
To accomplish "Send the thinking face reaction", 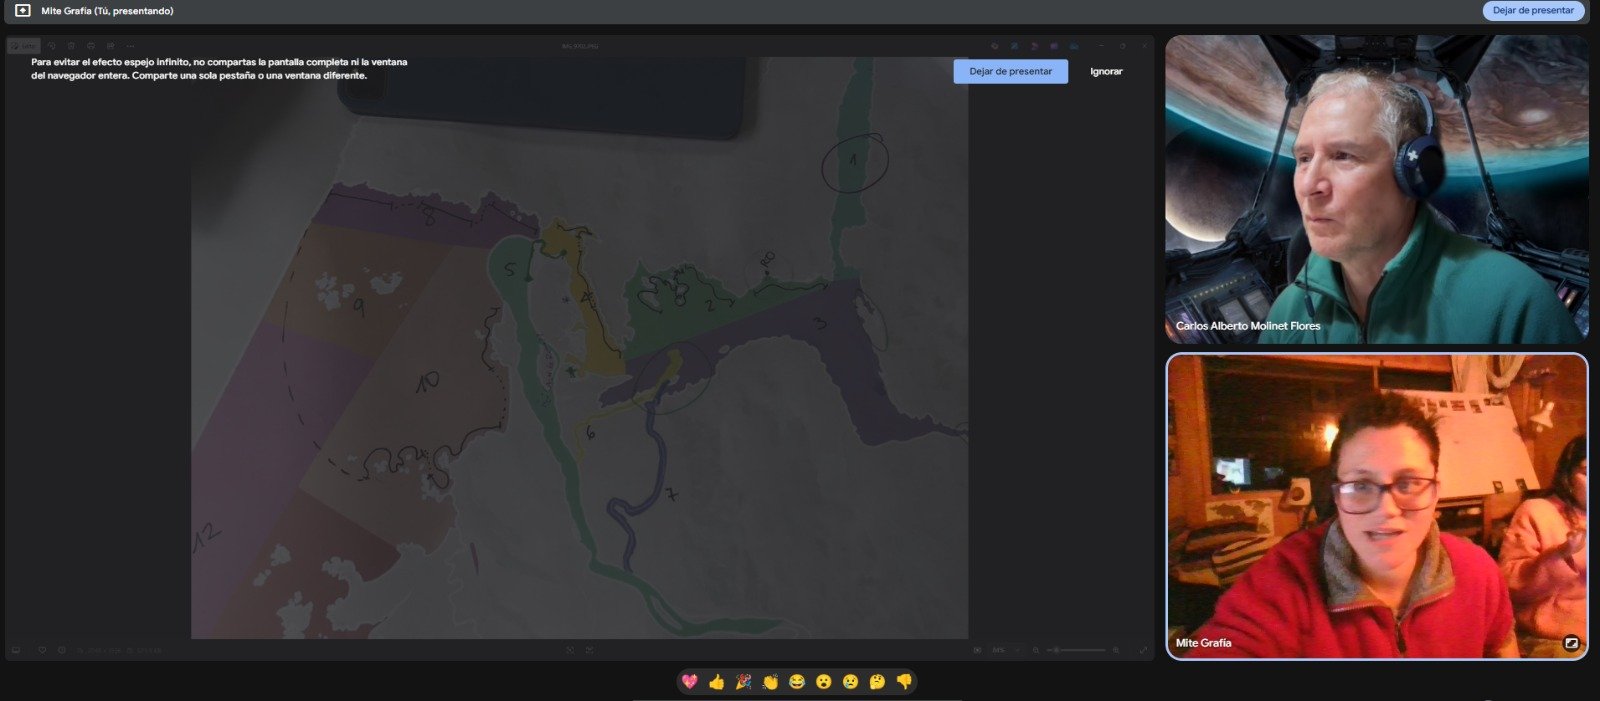I will click(x=877, y=682).
